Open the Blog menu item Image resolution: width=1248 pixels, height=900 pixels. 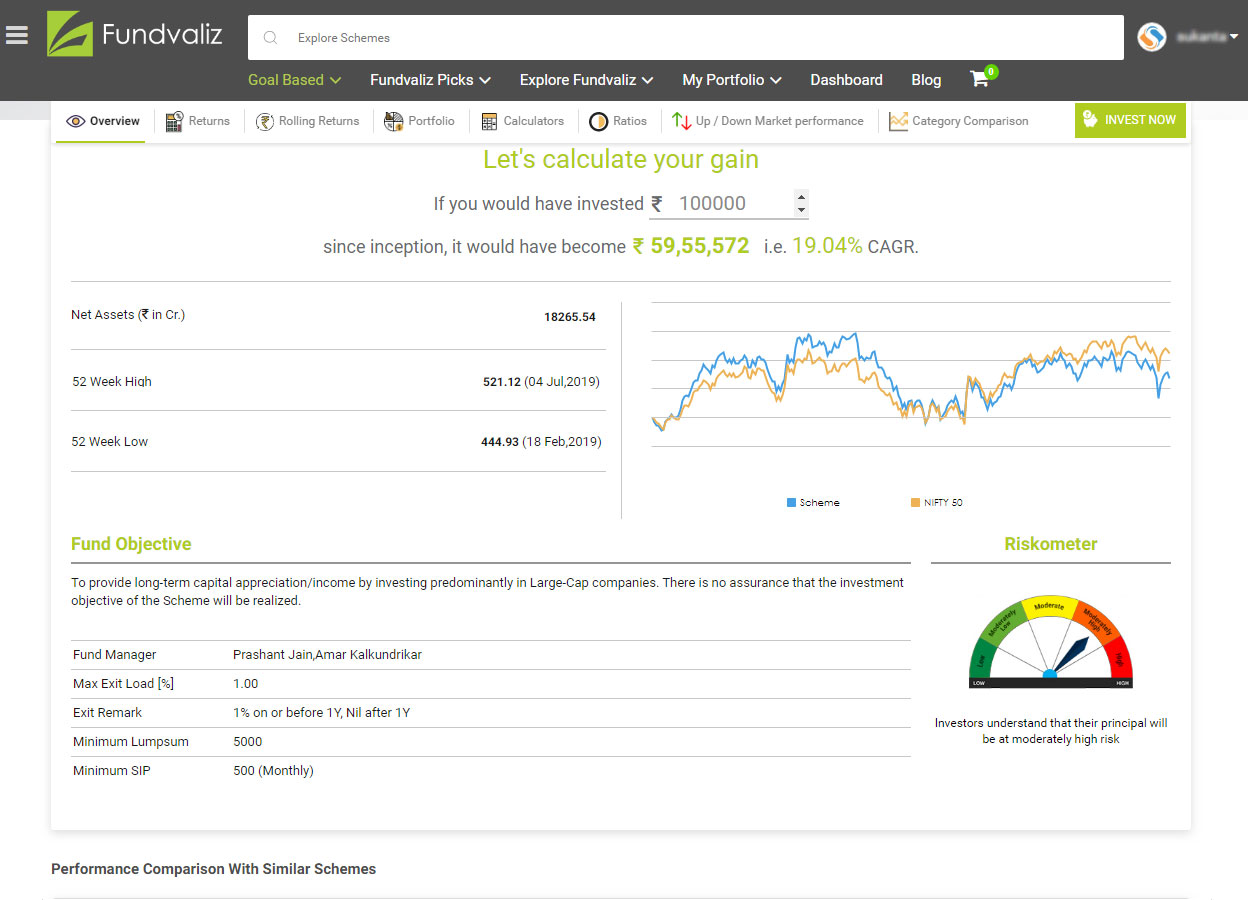tap(926, 80)
